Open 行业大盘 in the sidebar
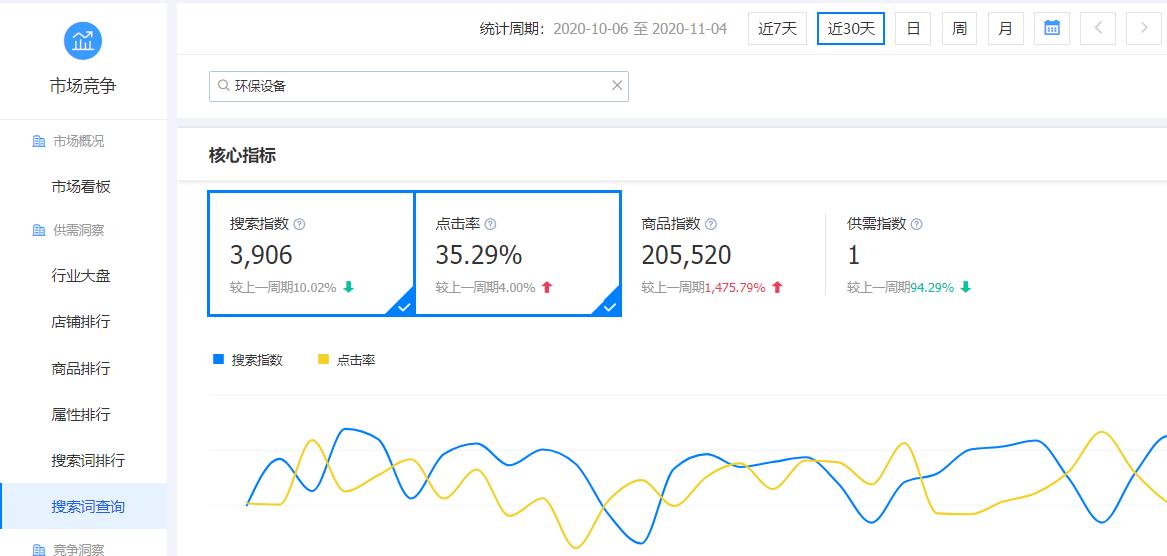Image resolution: width=1167 pixels, height=556 pixels. (x=81, y=275)
